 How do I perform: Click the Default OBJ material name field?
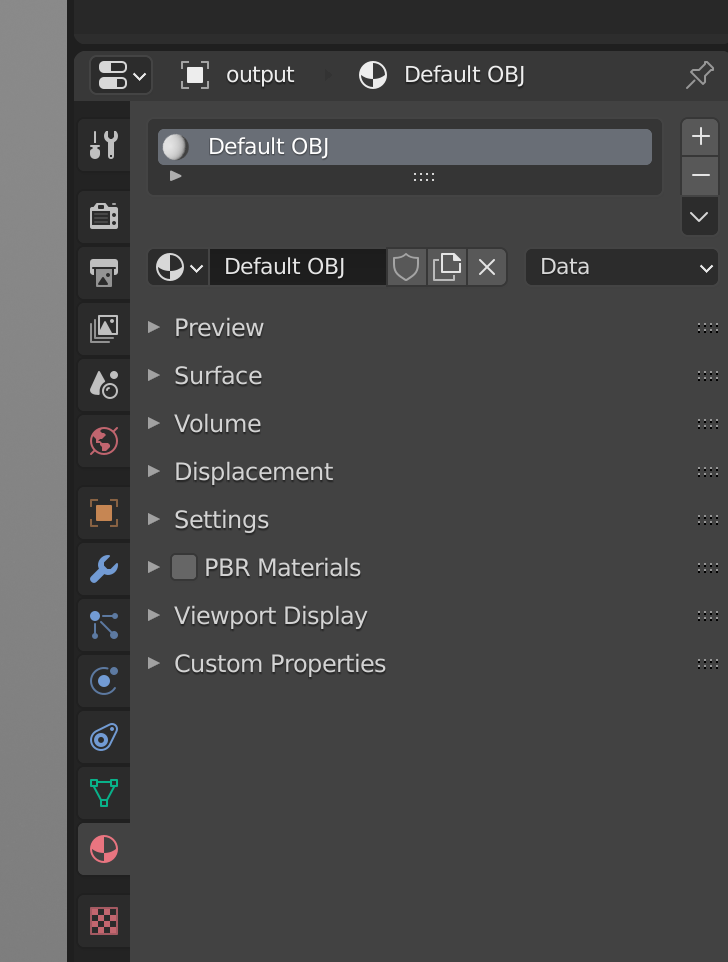[298, 267]
